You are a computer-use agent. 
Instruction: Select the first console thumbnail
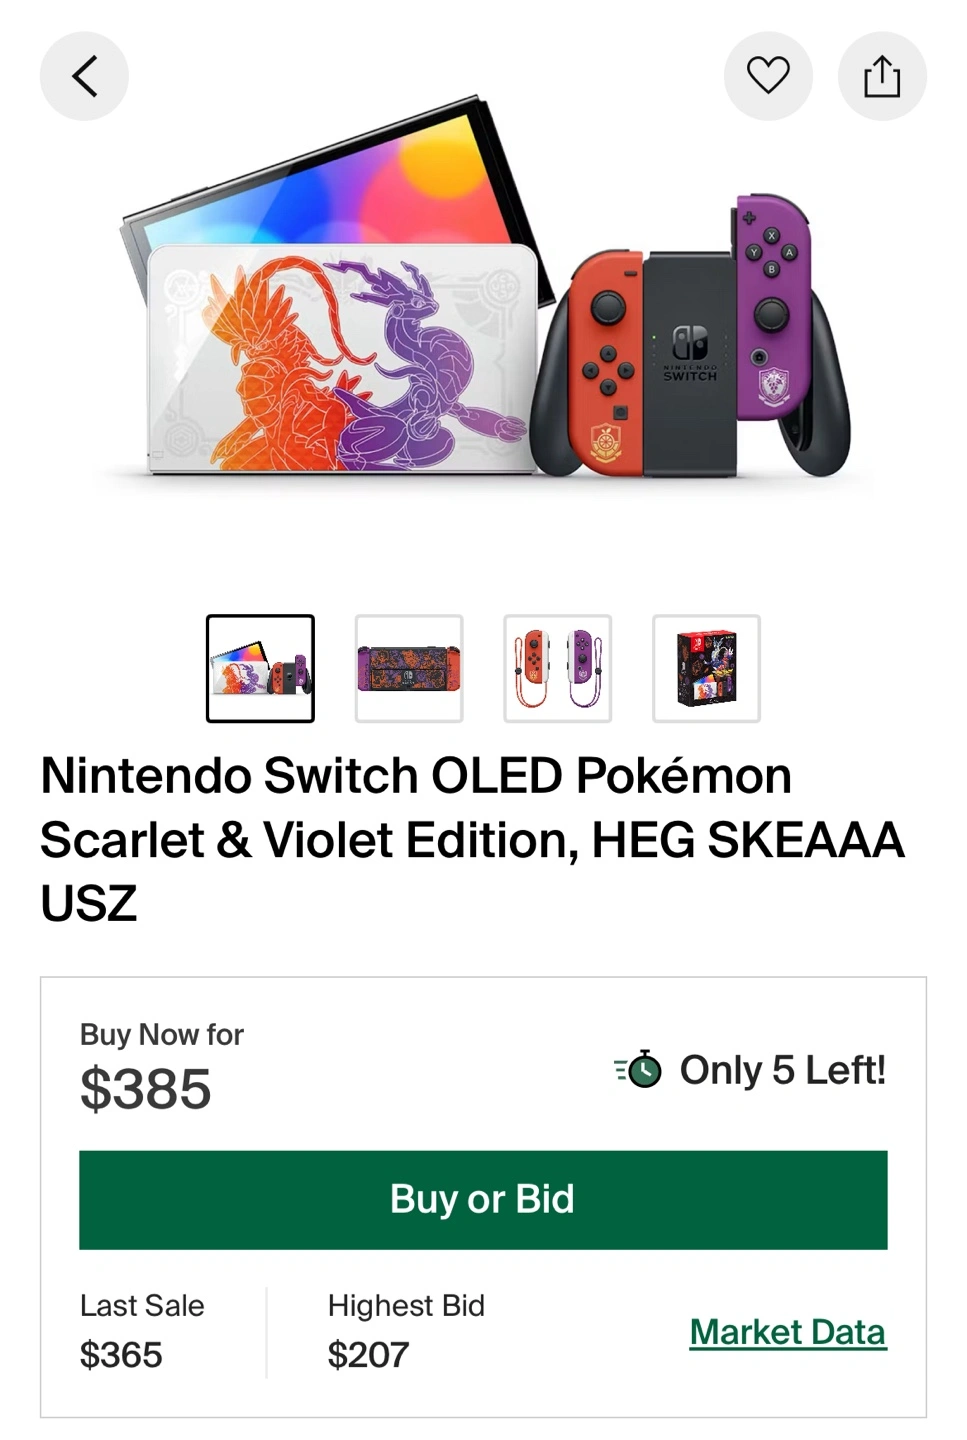click(260, 668)
